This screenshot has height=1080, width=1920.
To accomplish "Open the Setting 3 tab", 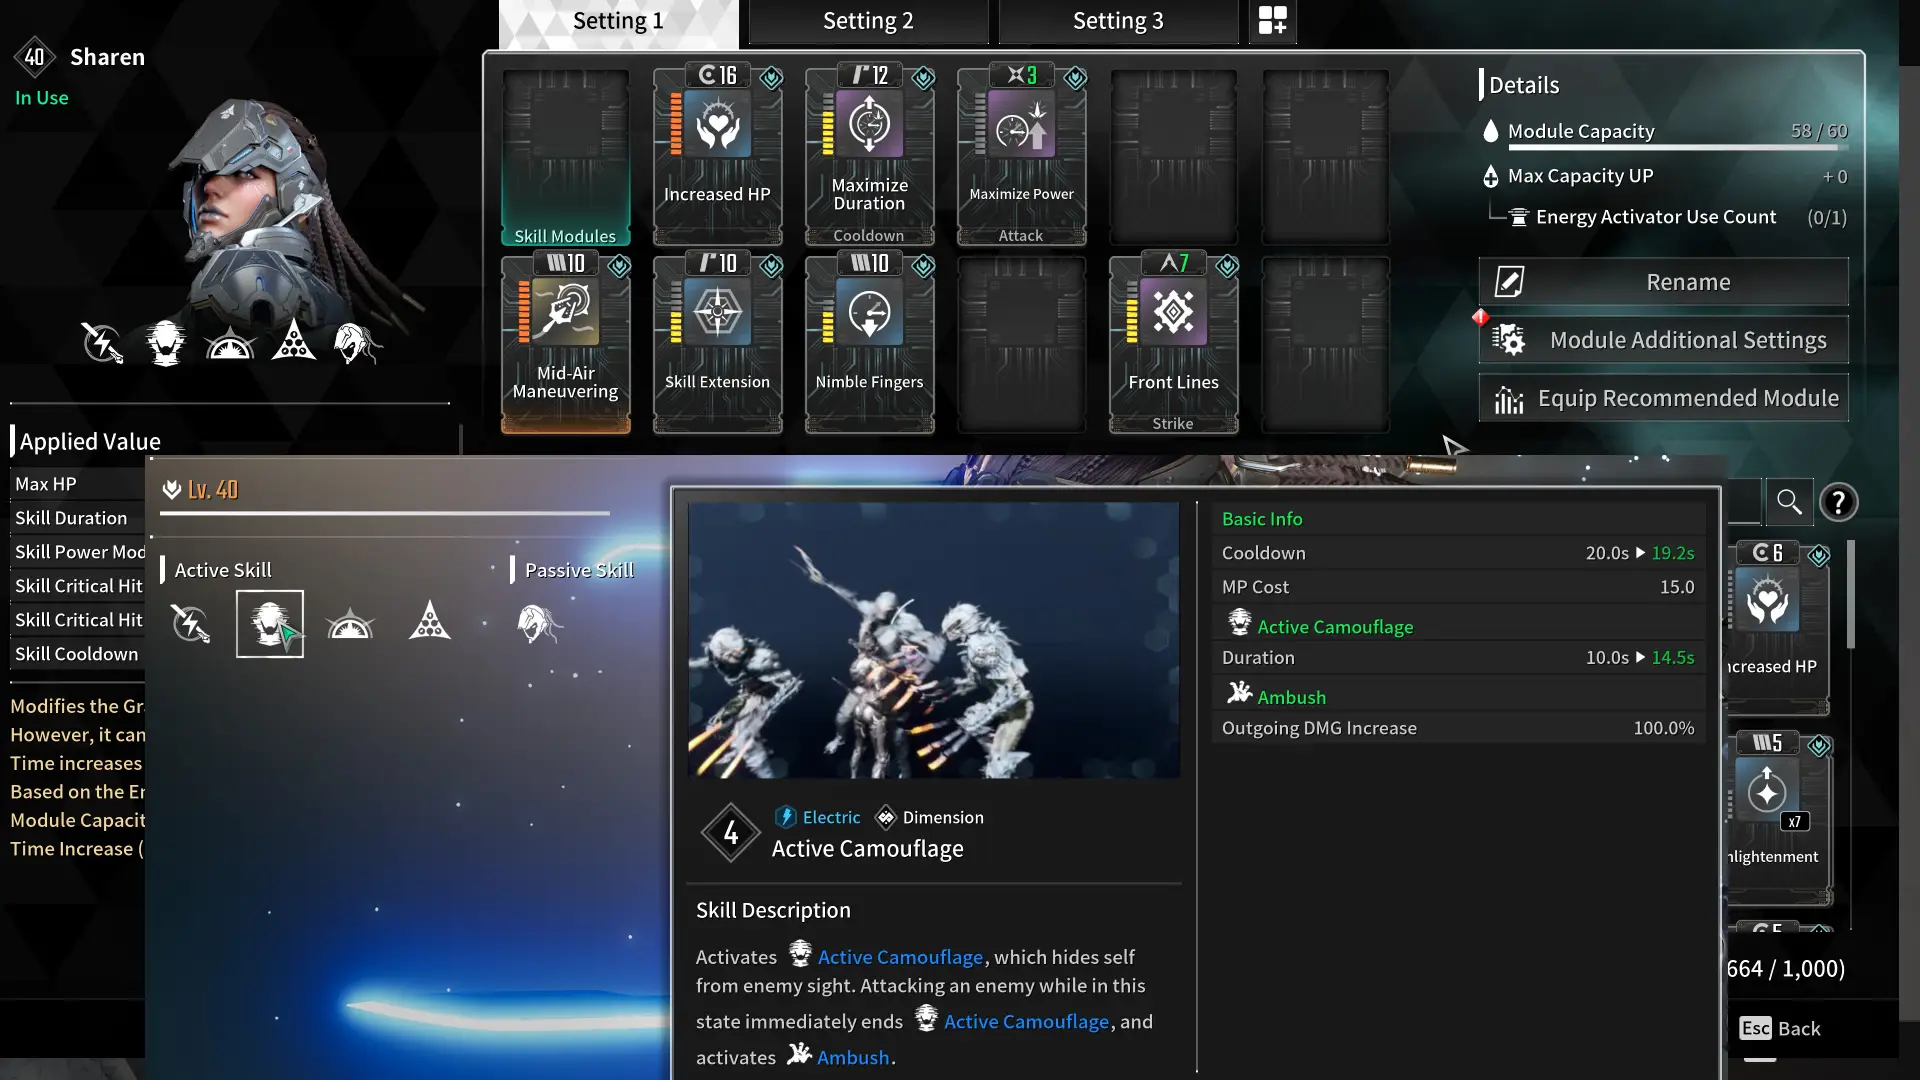I will (x=1117, y=21).
